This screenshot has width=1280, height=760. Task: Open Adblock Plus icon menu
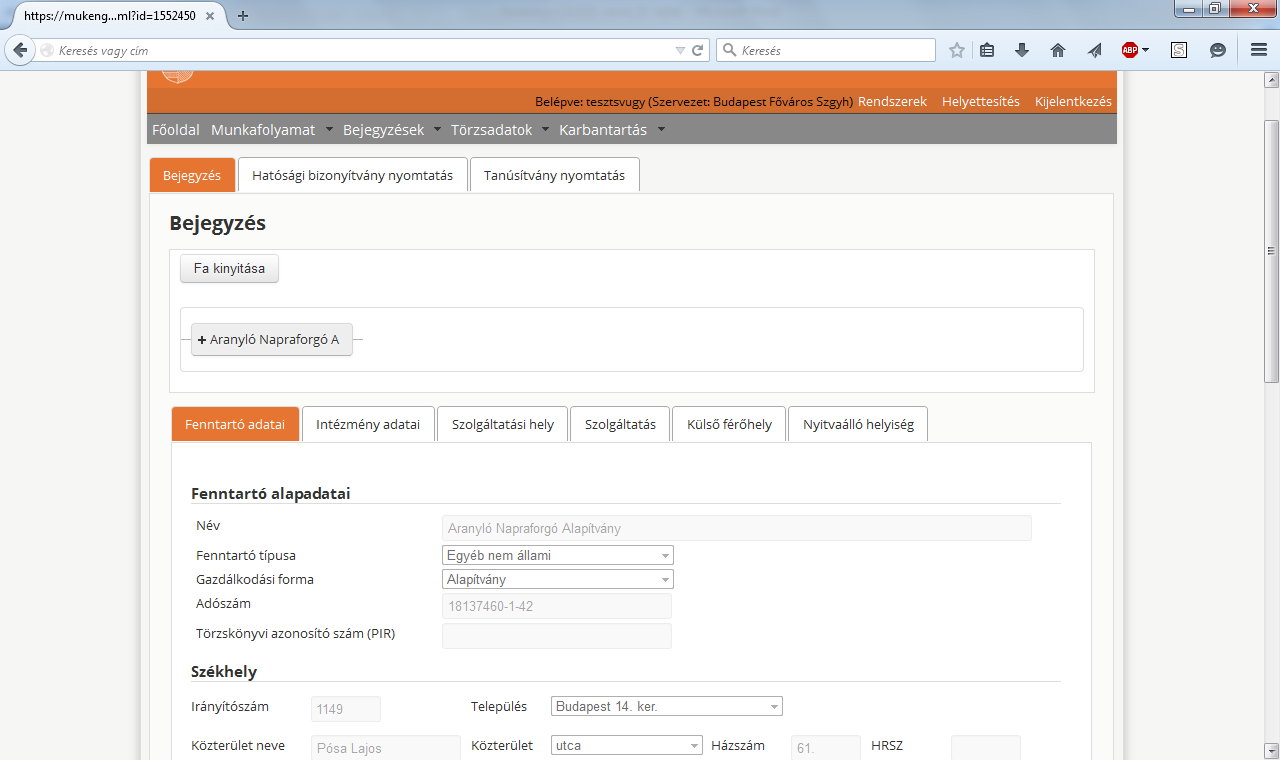pyautogui.click(x=1134, y=50)
